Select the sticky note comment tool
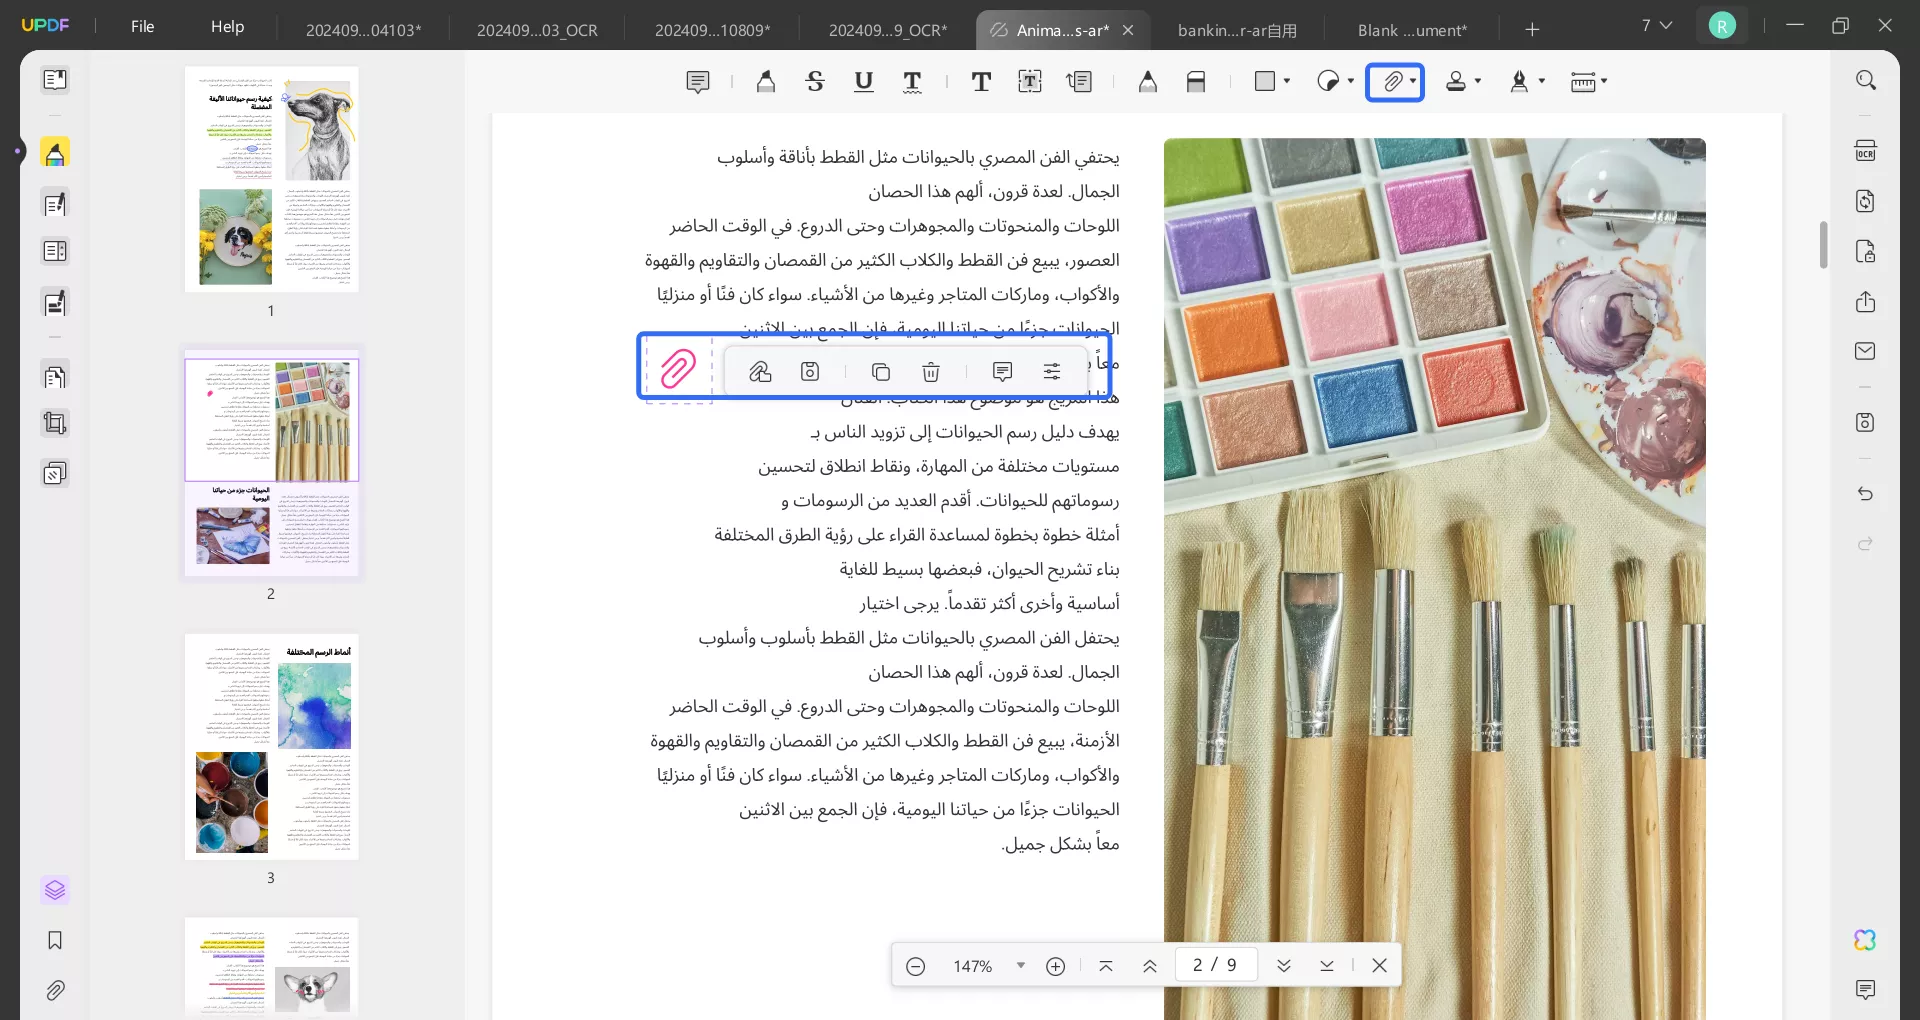This screenshot has width=1920, height=1020. 698,82
